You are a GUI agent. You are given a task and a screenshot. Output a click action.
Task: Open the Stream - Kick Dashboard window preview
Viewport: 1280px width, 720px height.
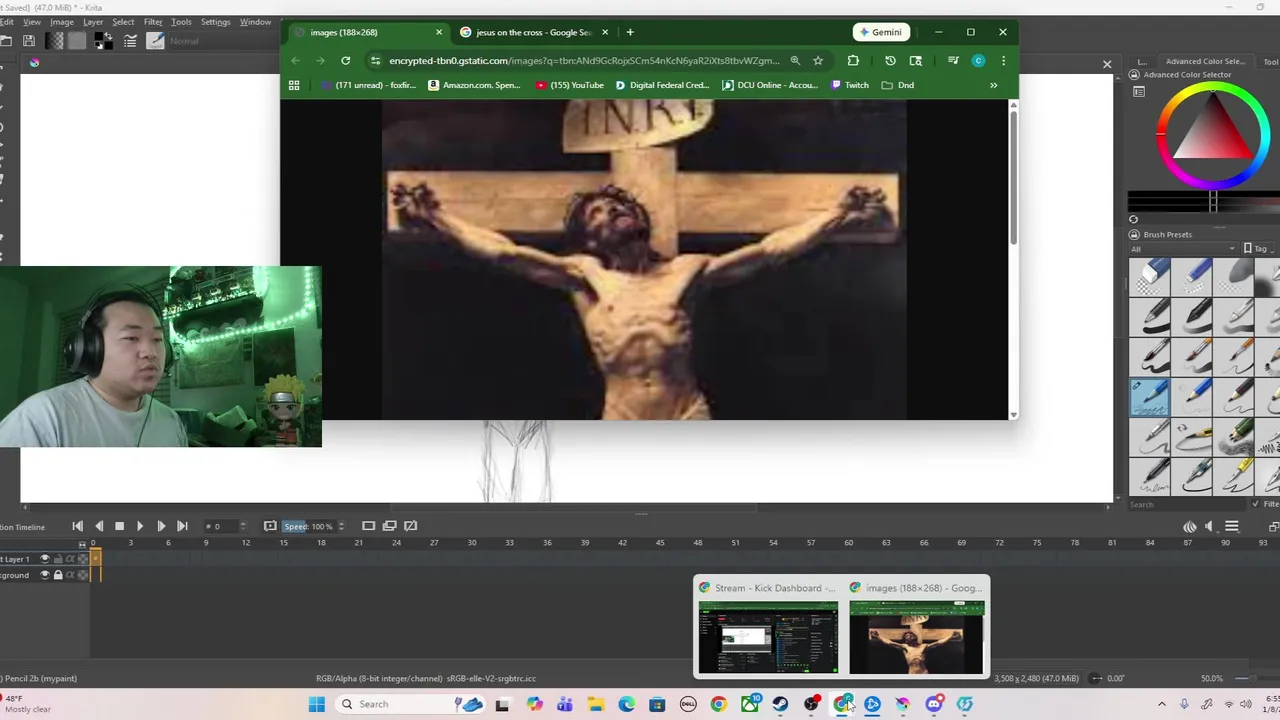[768, 627]
